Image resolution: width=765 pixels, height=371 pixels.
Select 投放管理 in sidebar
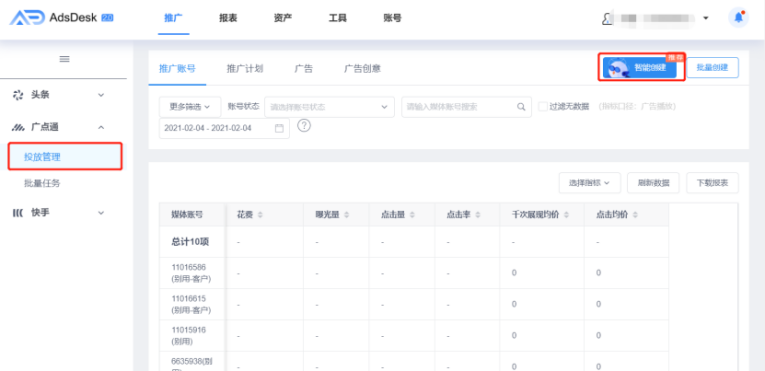click(64, 157)
